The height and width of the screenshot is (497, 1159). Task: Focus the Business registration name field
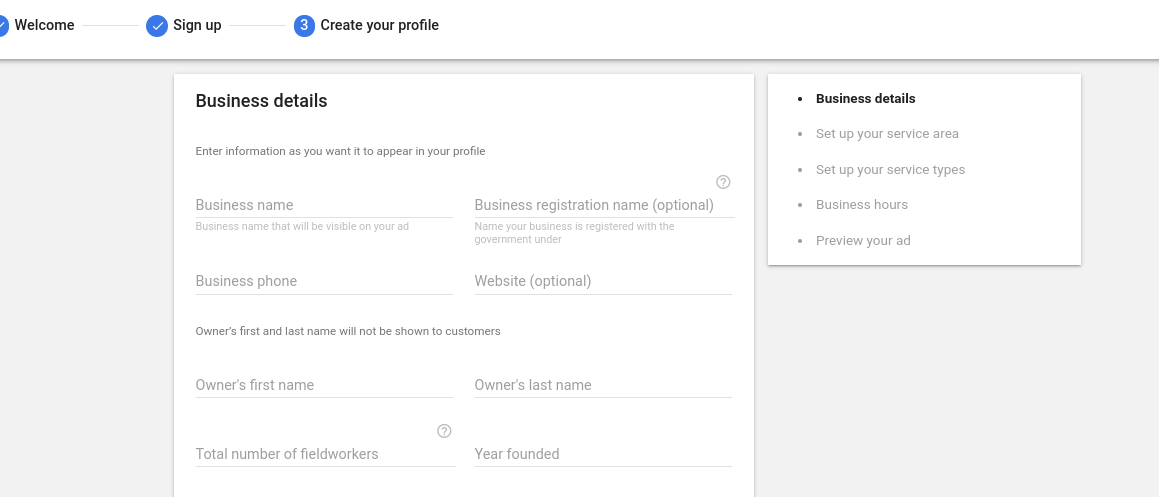604,206
